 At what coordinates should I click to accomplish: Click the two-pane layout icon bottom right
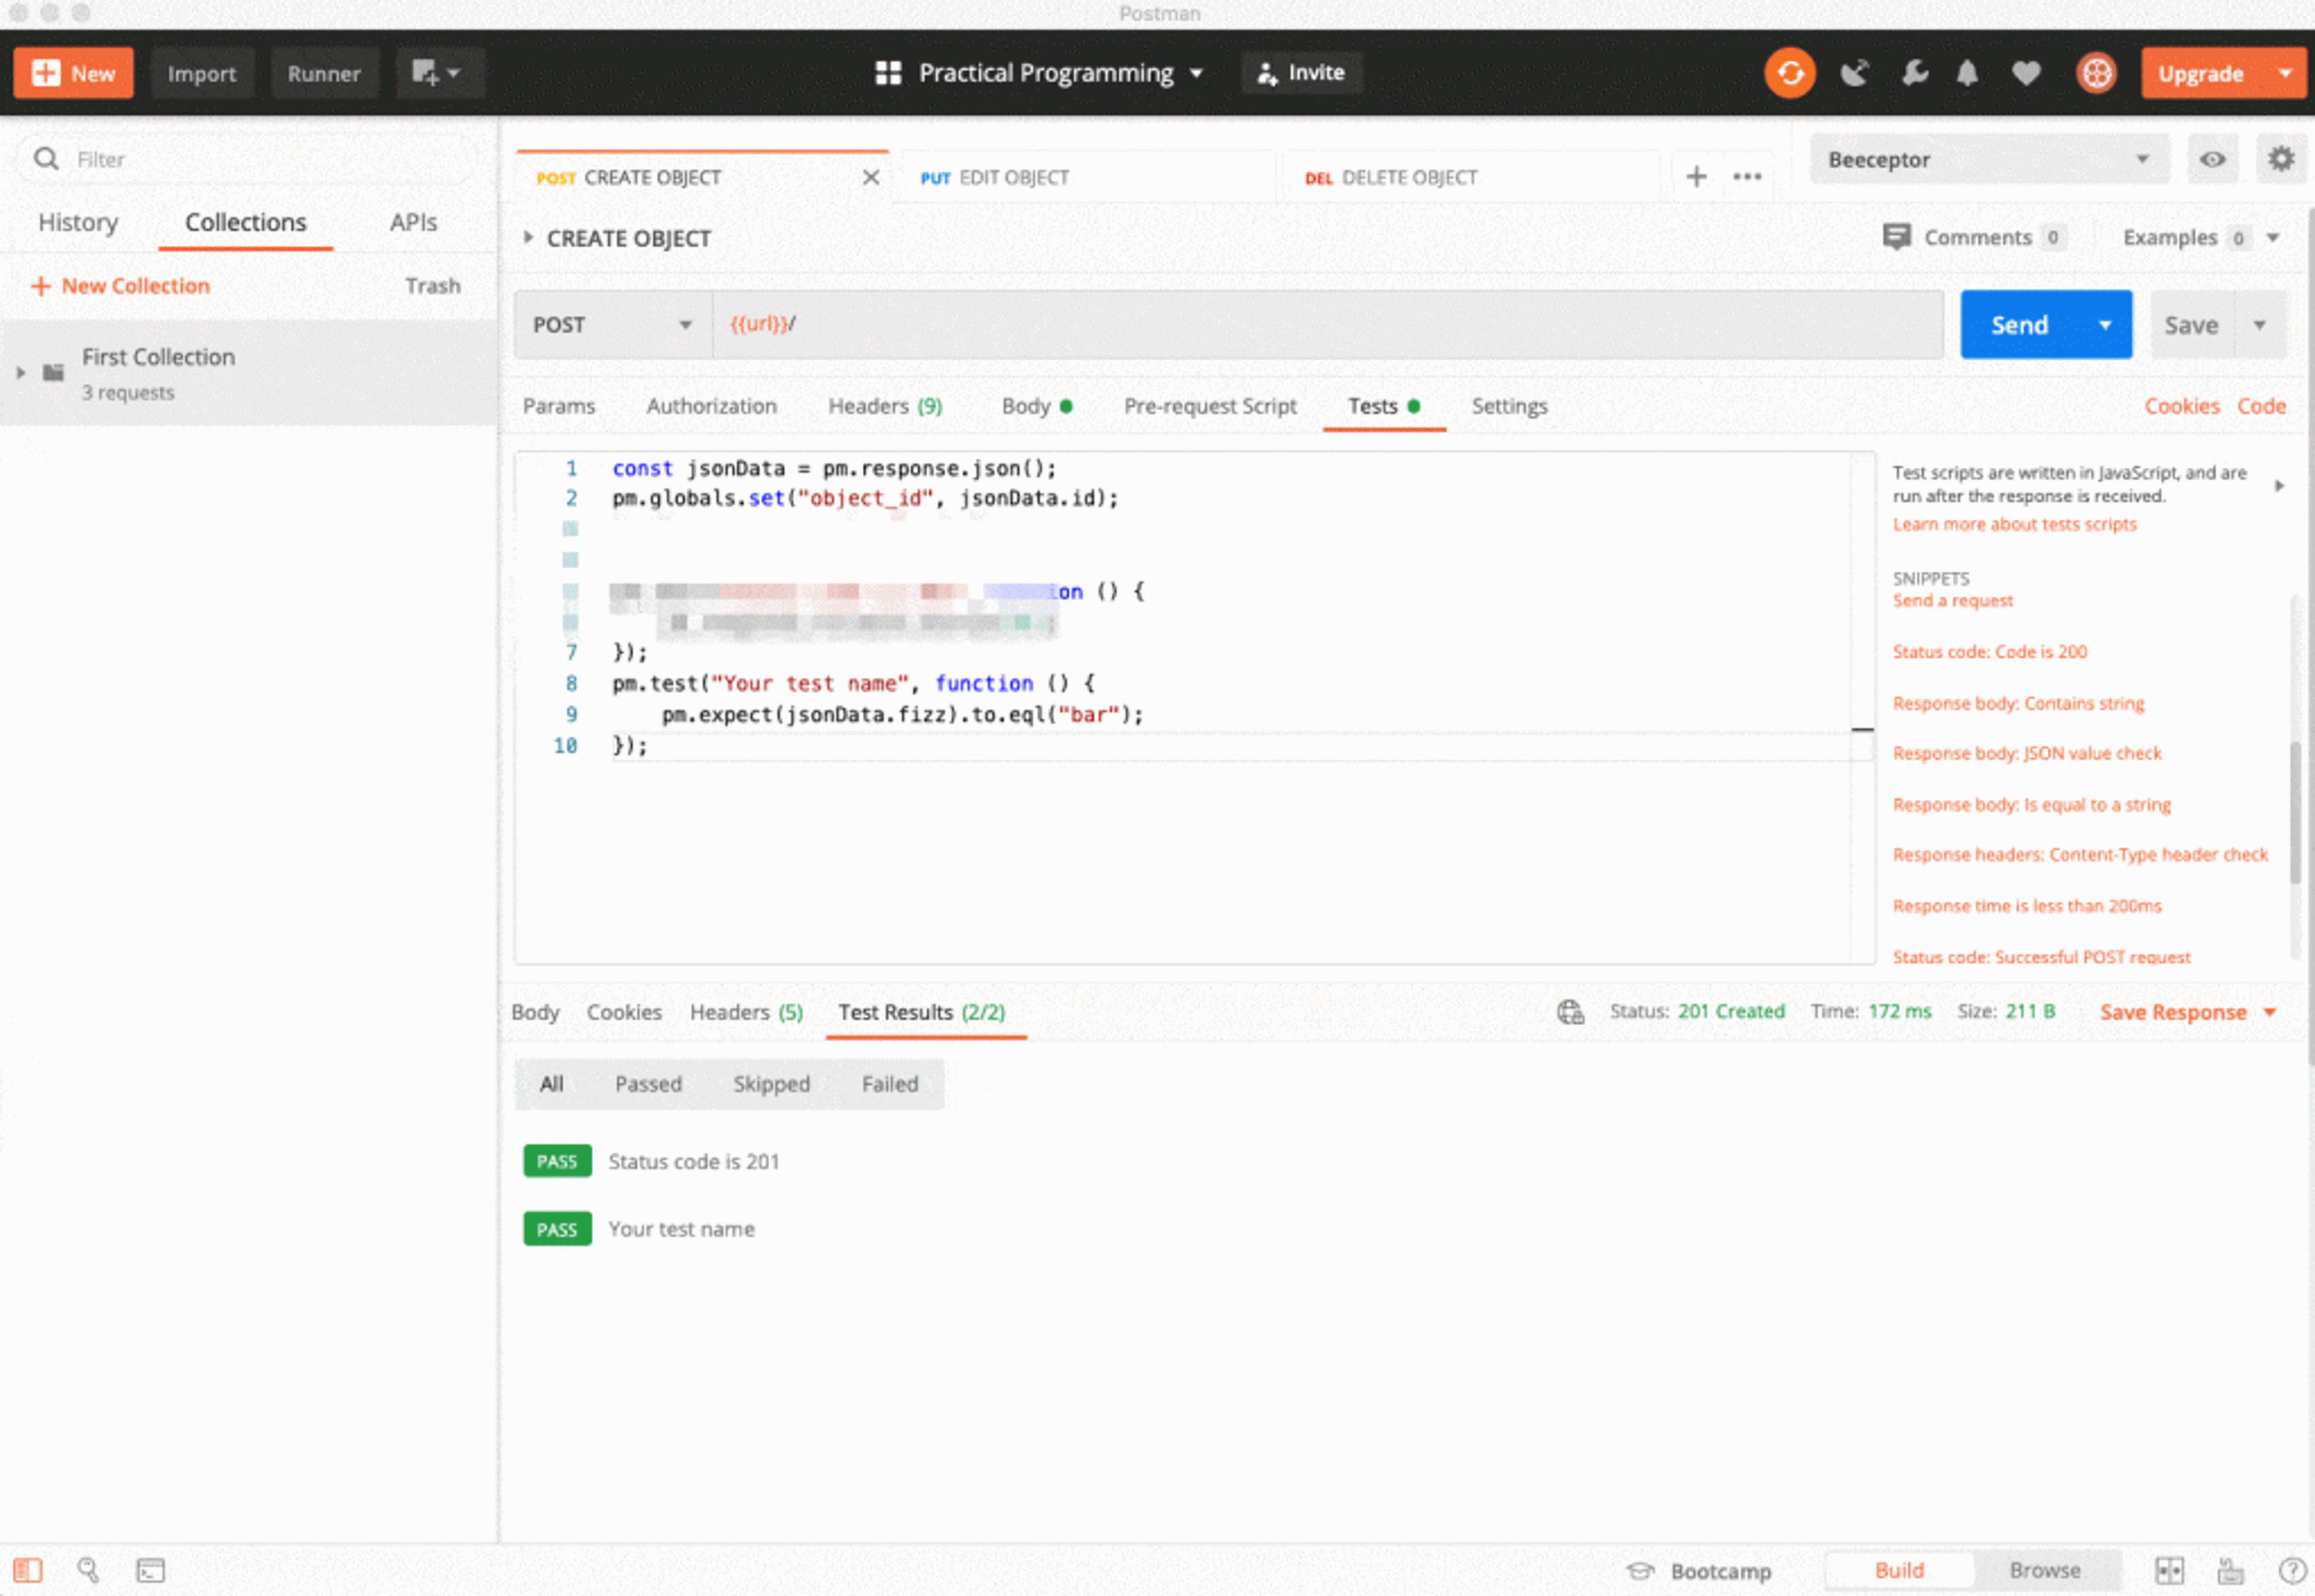(x=2168, y=1570)
